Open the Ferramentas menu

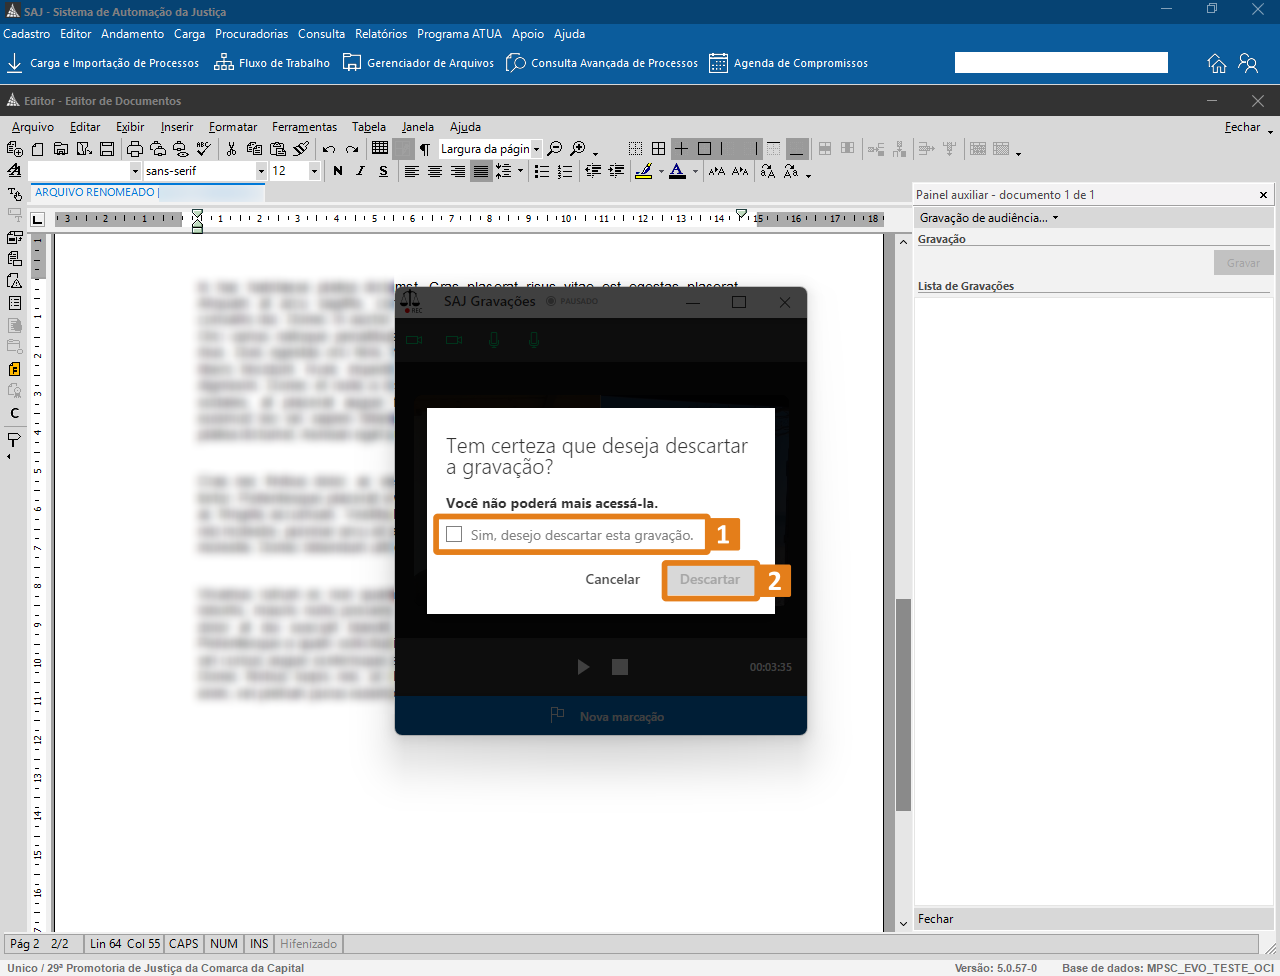point(304,127)
